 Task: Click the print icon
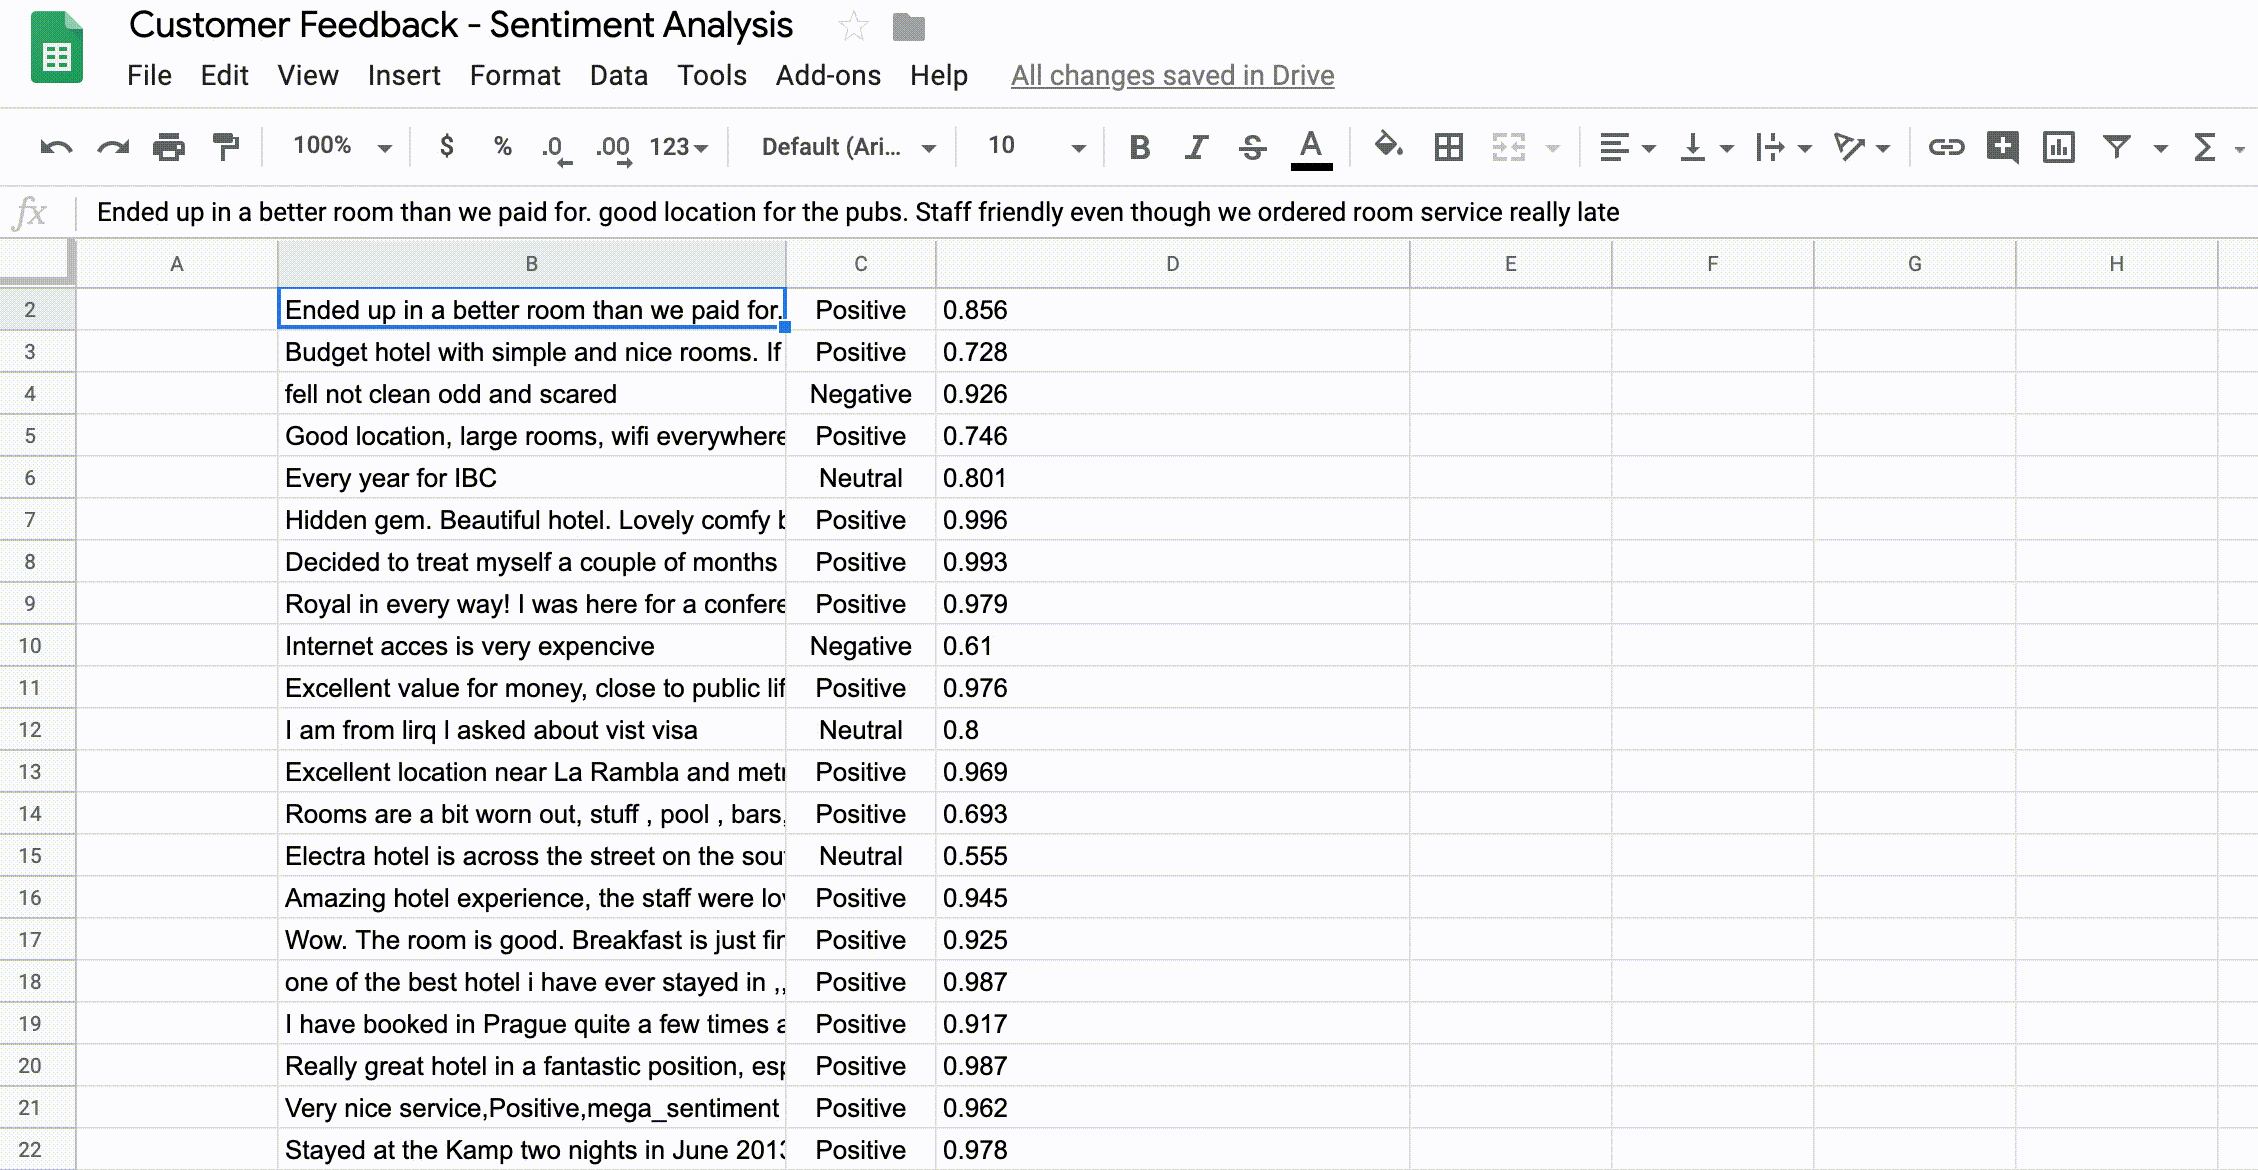pos(169,147)
